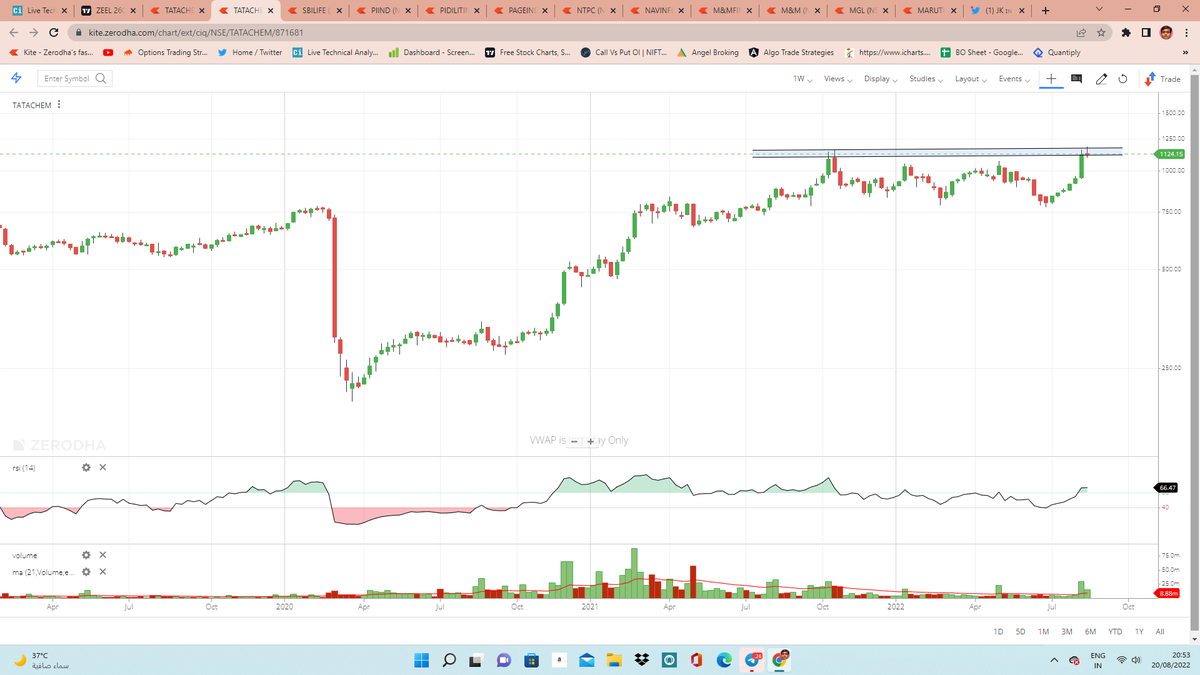The height and width of the screenshot is (675, 1200).
Task: Open the TATACHEM three-dot options menu
Action: click(61, 105)
